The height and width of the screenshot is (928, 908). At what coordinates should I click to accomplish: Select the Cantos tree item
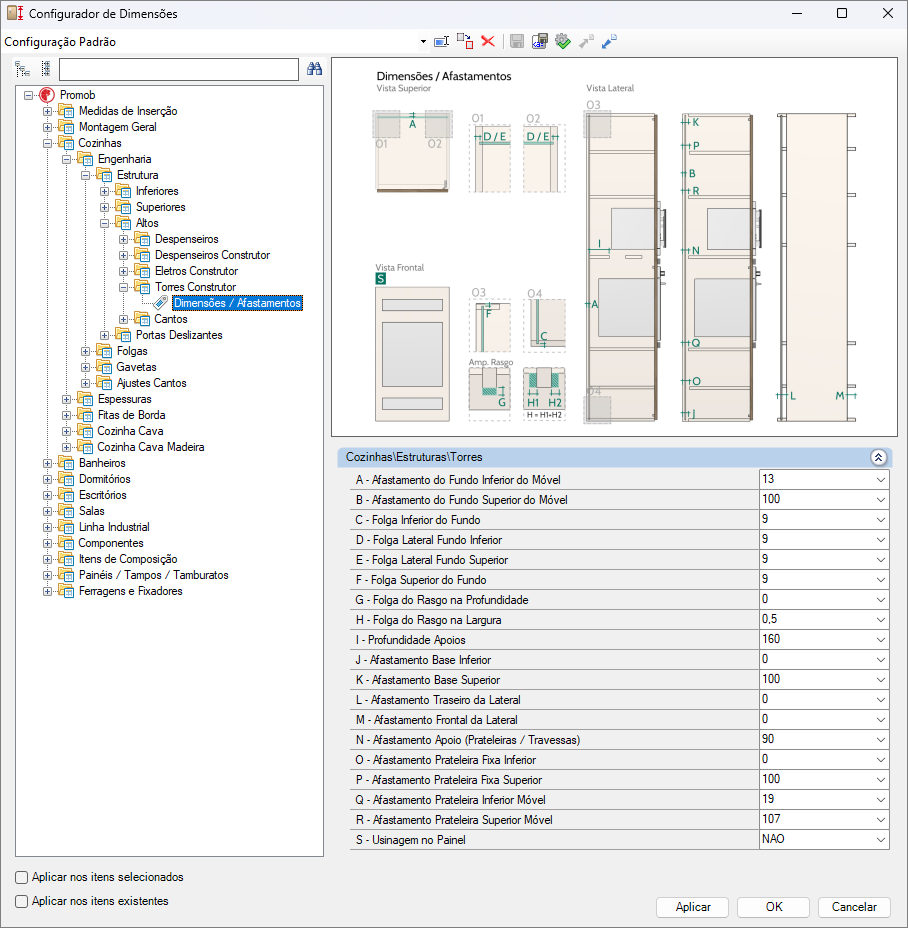tap(171, 319)
